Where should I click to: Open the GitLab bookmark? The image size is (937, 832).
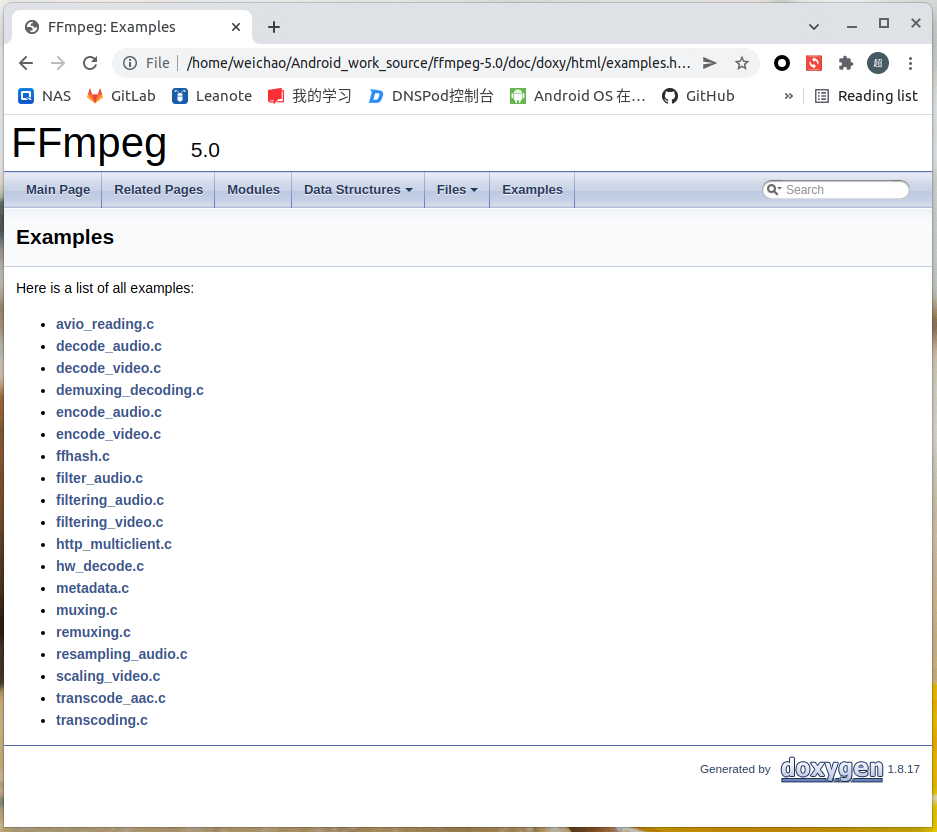[x=120, y=96]
